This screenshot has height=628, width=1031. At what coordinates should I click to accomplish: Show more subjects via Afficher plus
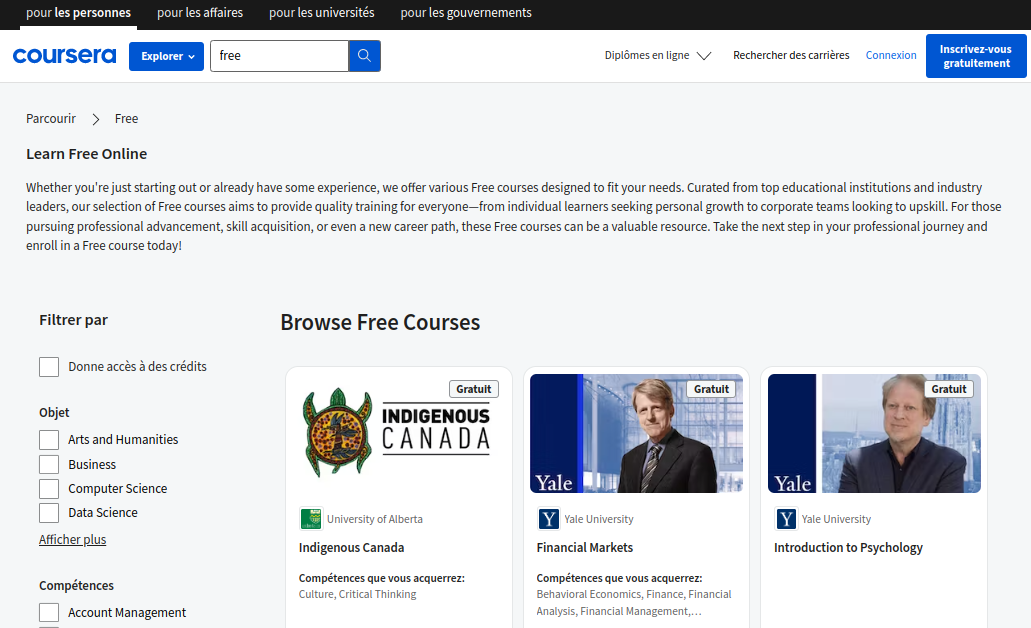click(x=72, y=540)
